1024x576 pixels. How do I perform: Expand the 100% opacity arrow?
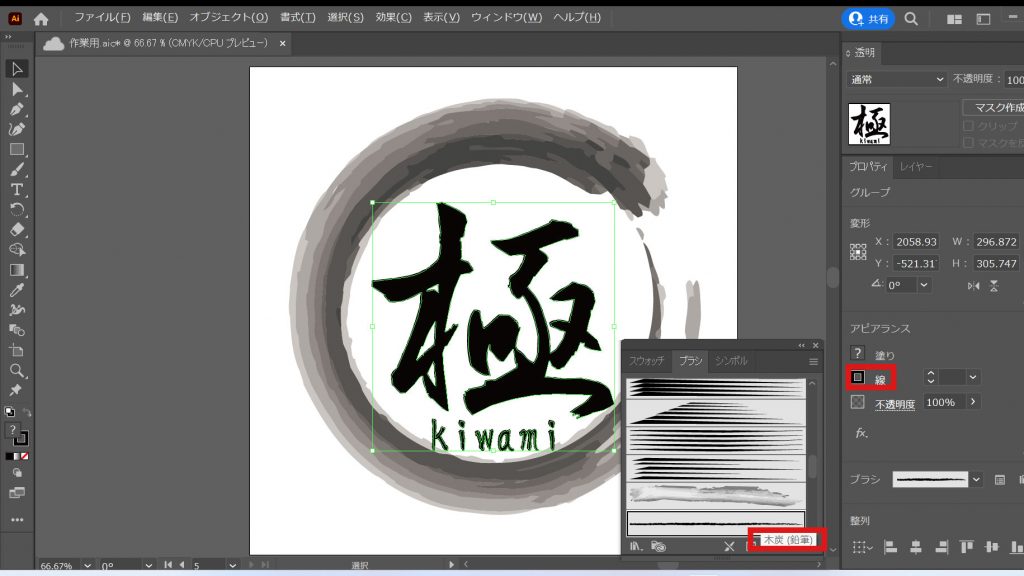(972, 402)
